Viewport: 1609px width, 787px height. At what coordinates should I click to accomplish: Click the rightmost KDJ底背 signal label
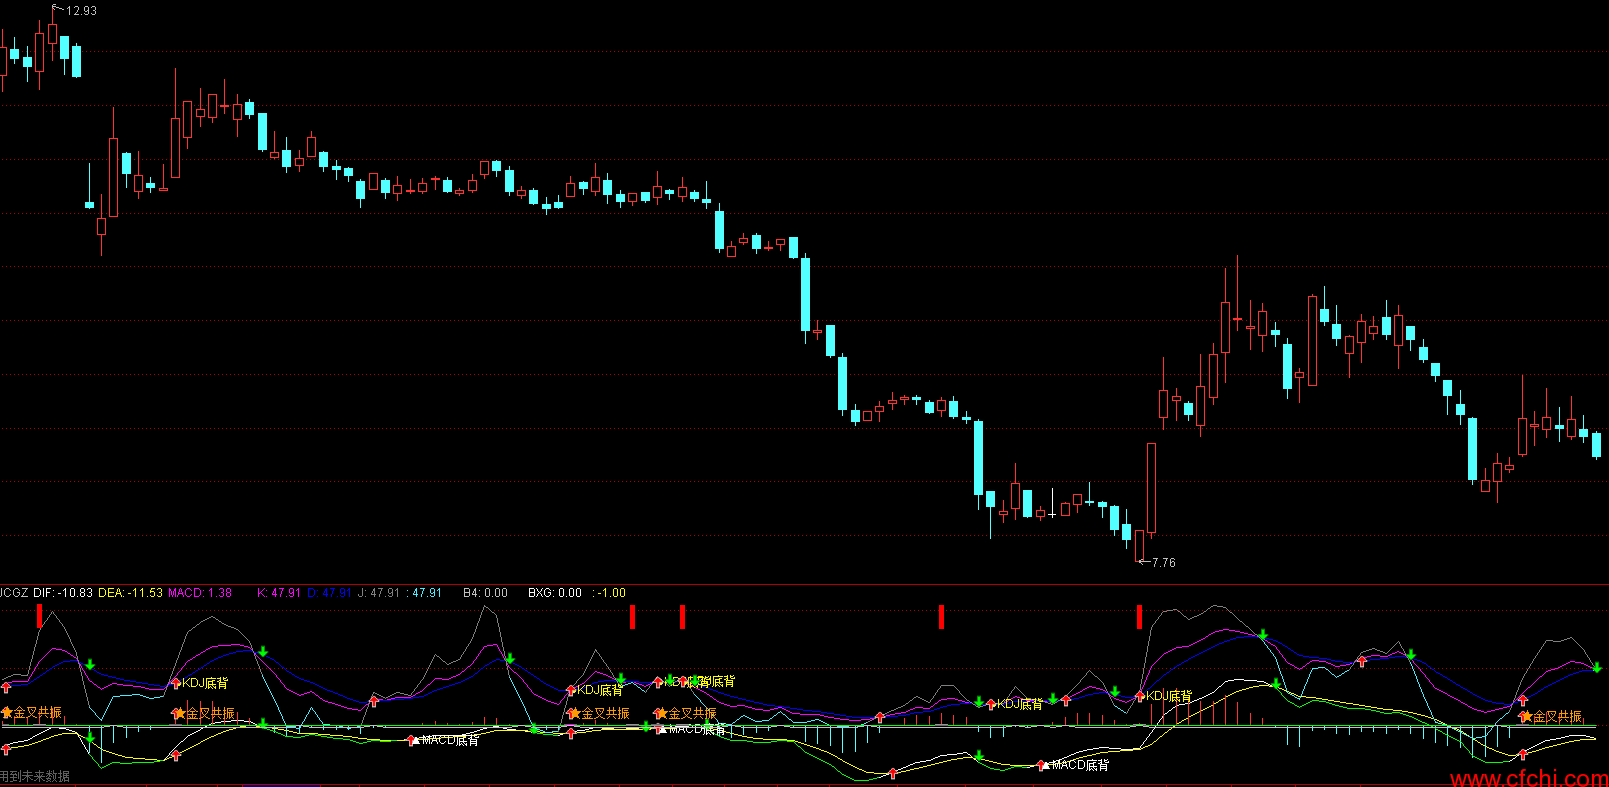(x=1169, y=696)
